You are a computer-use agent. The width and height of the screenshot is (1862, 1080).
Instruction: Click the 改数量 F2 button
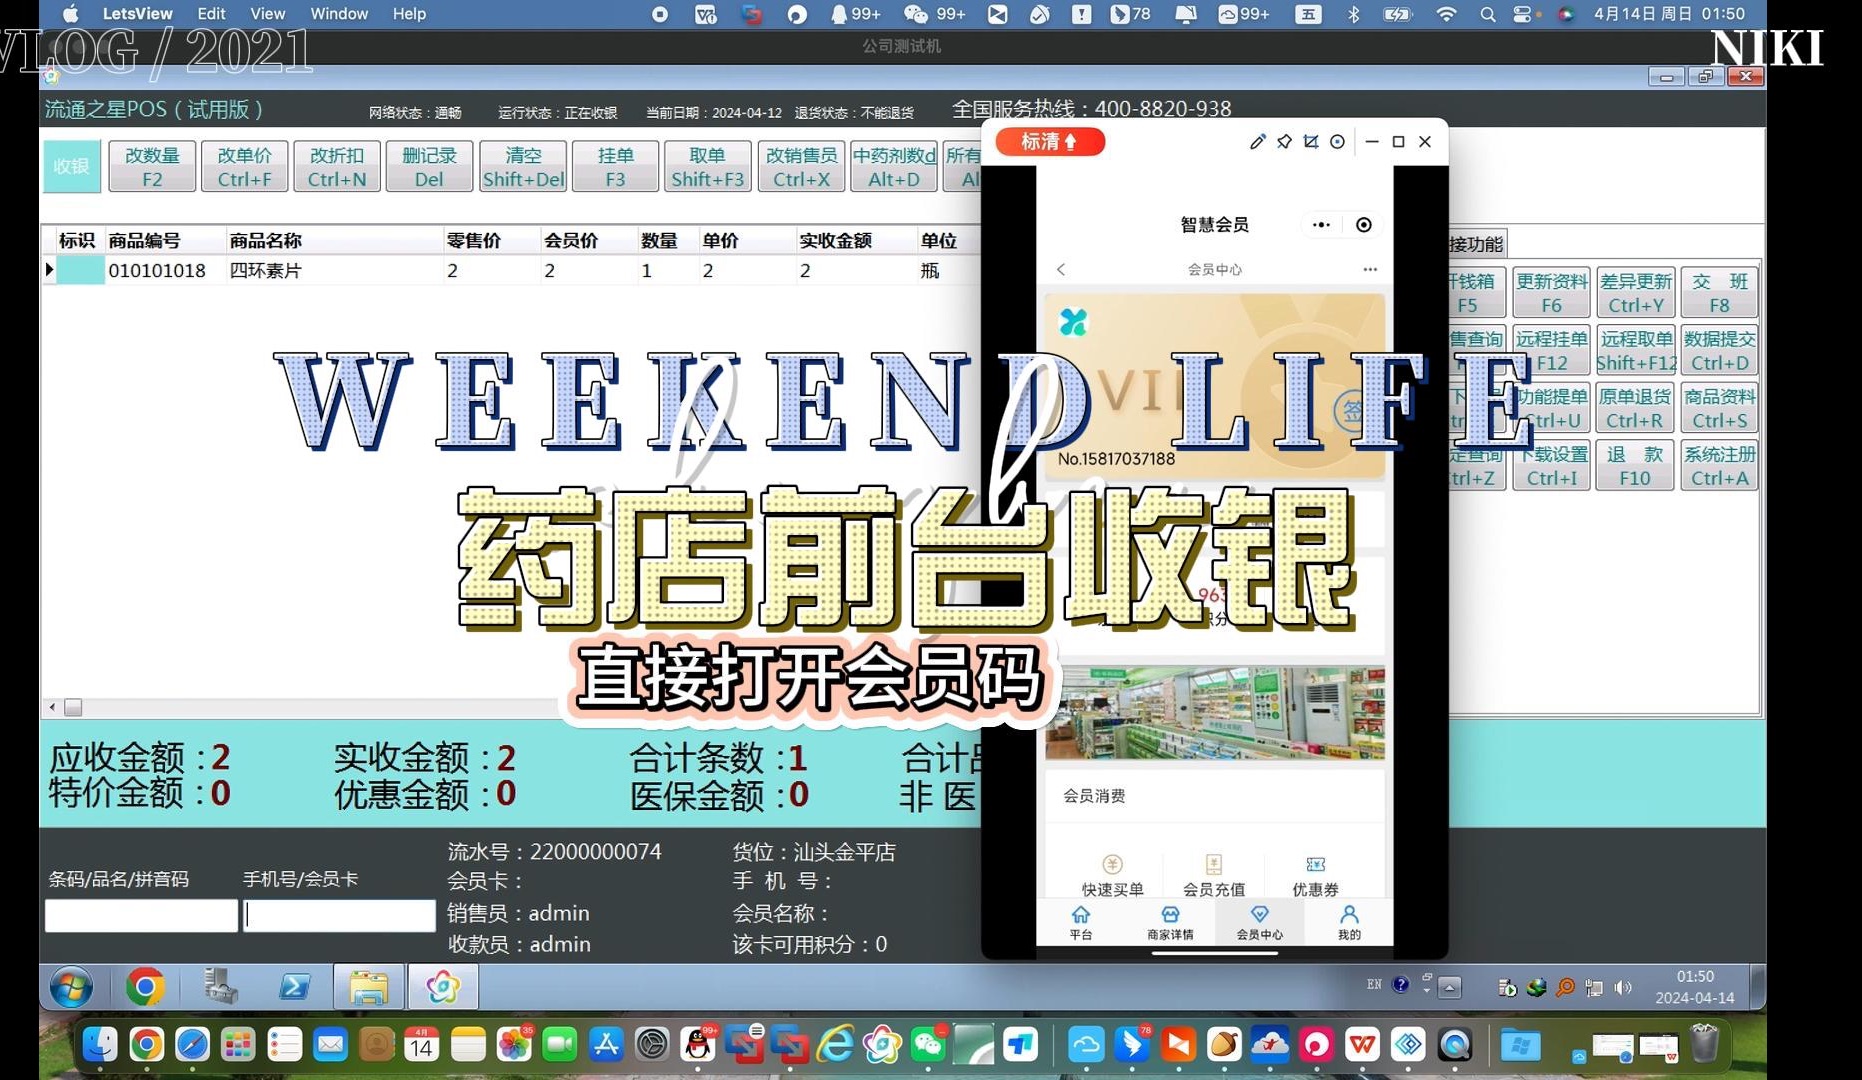[152, 166]
